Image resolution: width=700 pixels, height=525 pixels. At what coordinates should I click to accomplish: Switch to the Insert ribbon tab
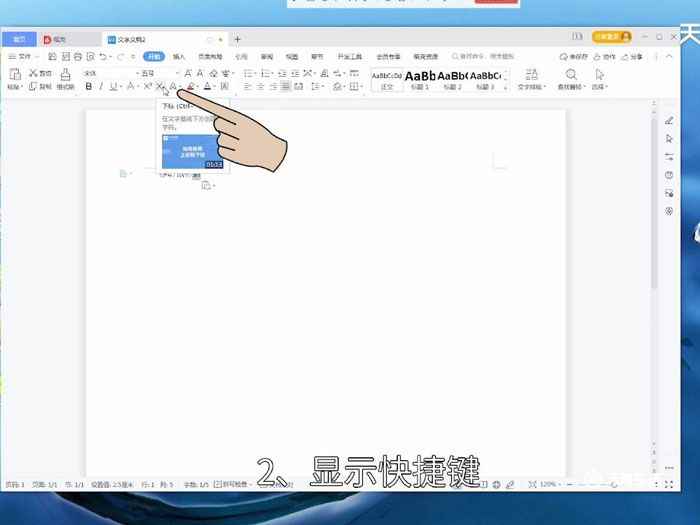point(179,56)
